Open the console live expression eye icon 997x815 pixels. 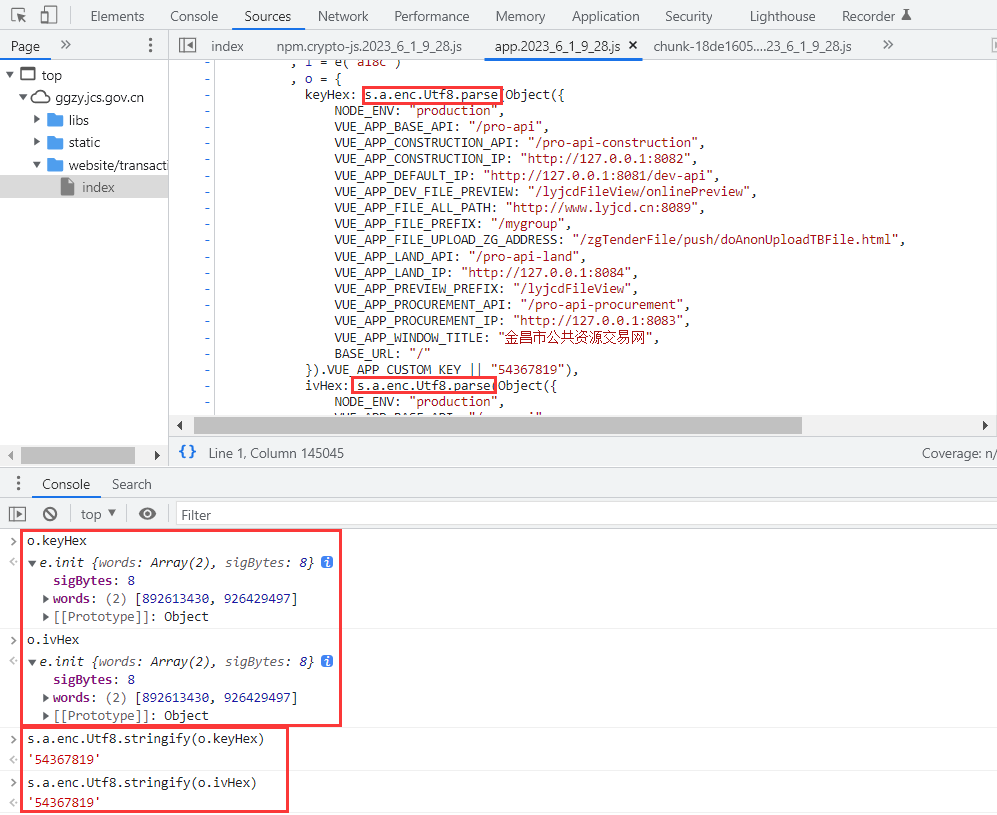pos(148,514)
